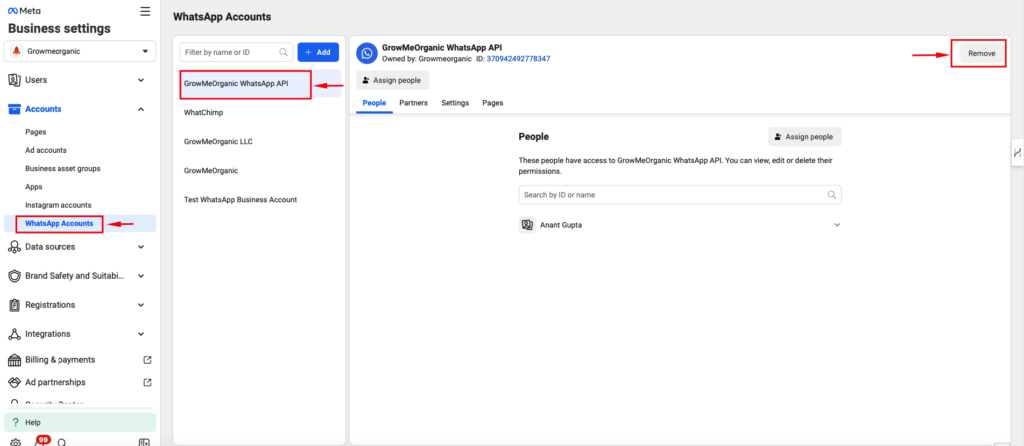
Task: Click the search magnifier icon at sidebar bottom
Action: [62, 442]
